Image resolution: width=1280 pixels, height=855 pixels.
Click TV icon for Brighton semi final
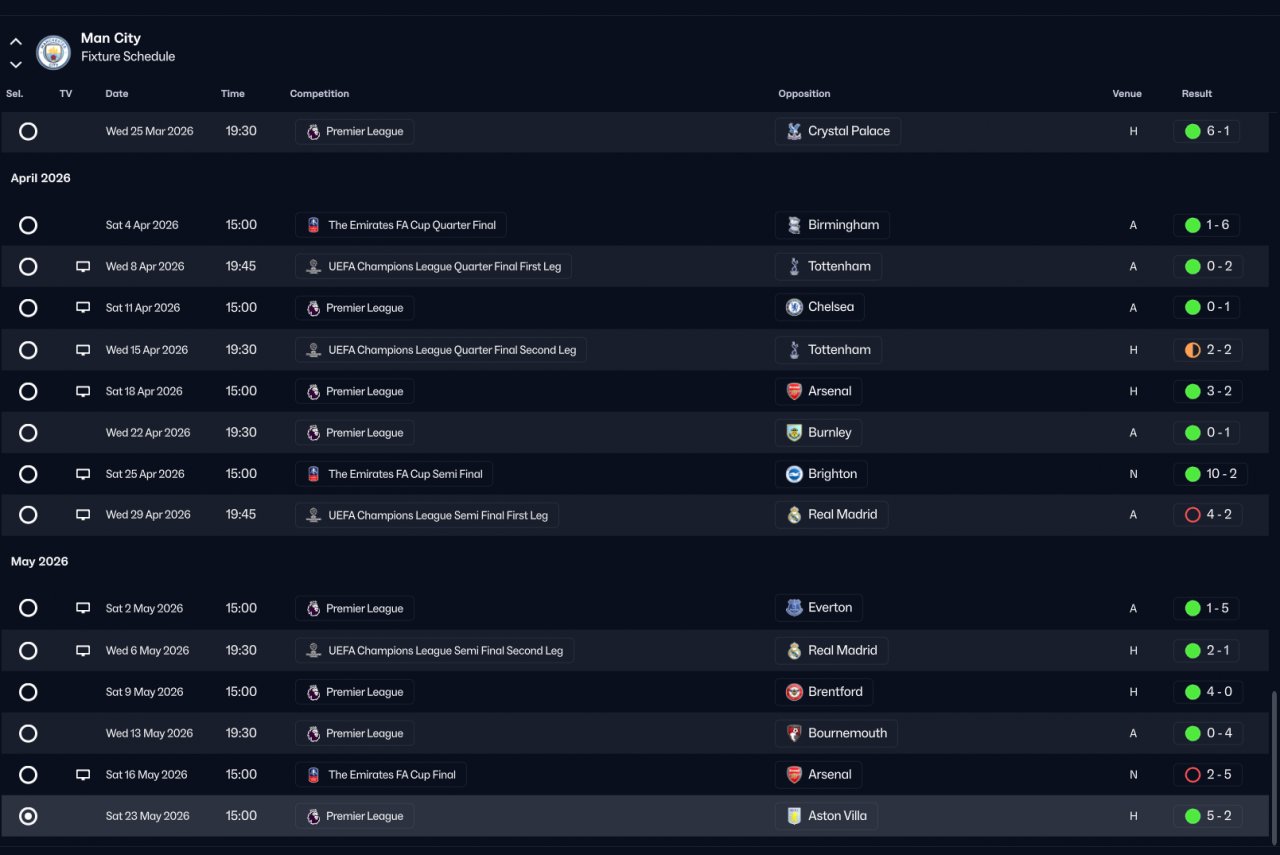83,474
